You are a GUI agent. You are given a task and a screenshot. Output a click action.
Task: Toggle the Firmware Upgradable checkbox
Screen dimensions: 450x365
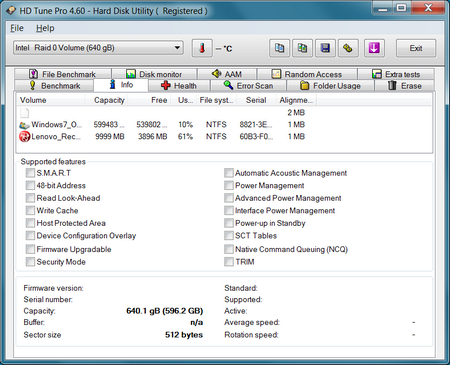30,249
